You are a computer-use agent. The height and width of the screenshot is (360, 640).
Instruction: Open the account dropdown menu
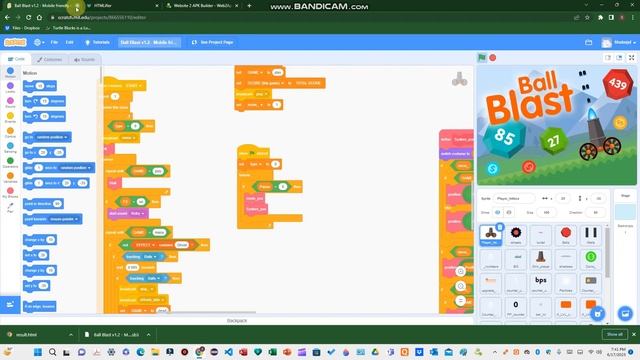click(x=618, y=42)
